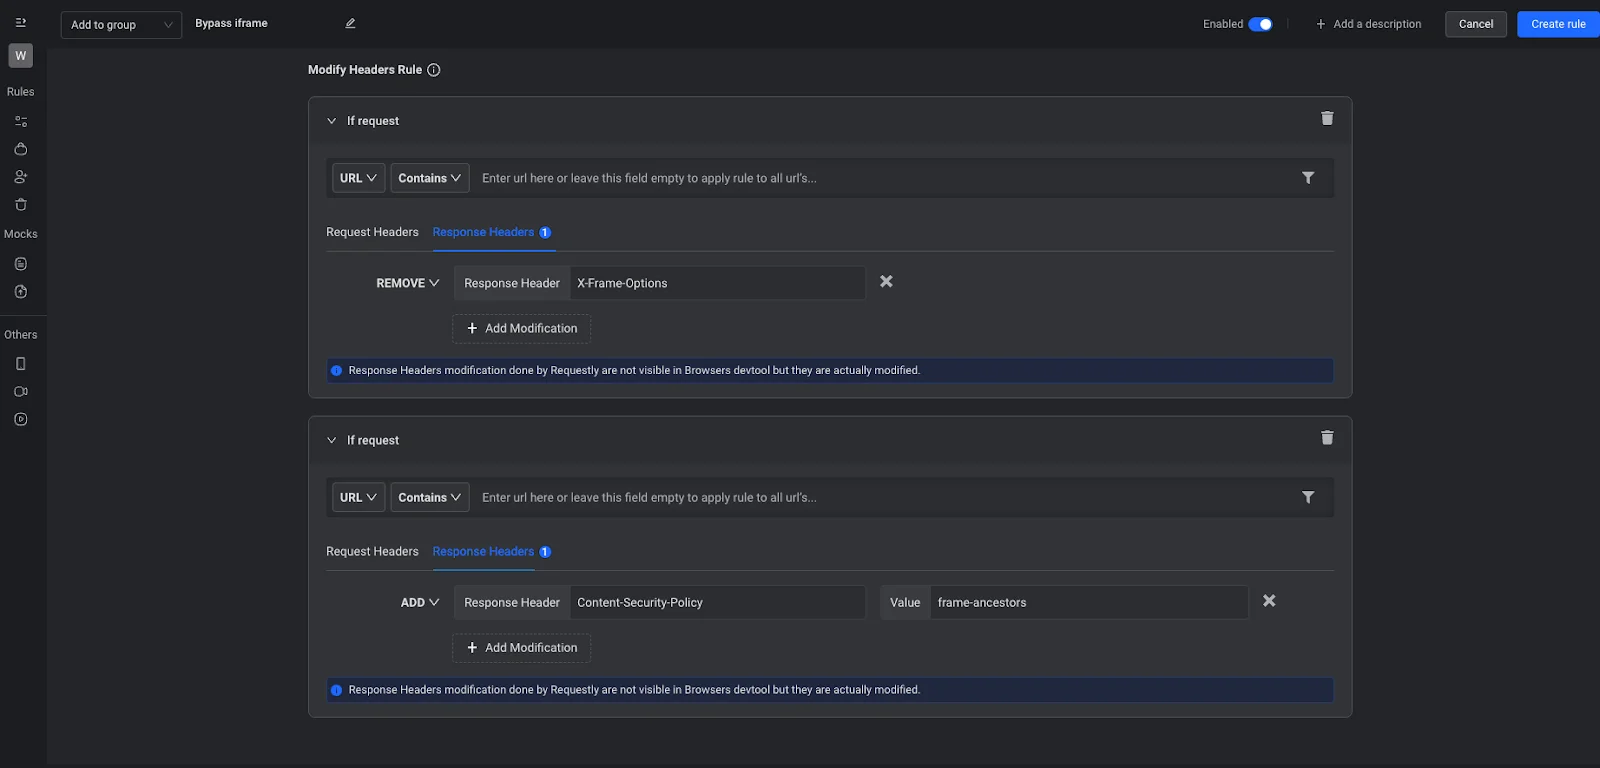Screen dimensions: 1600x768
Task: Change the ADD action dropdown
Action: [419, 603]
